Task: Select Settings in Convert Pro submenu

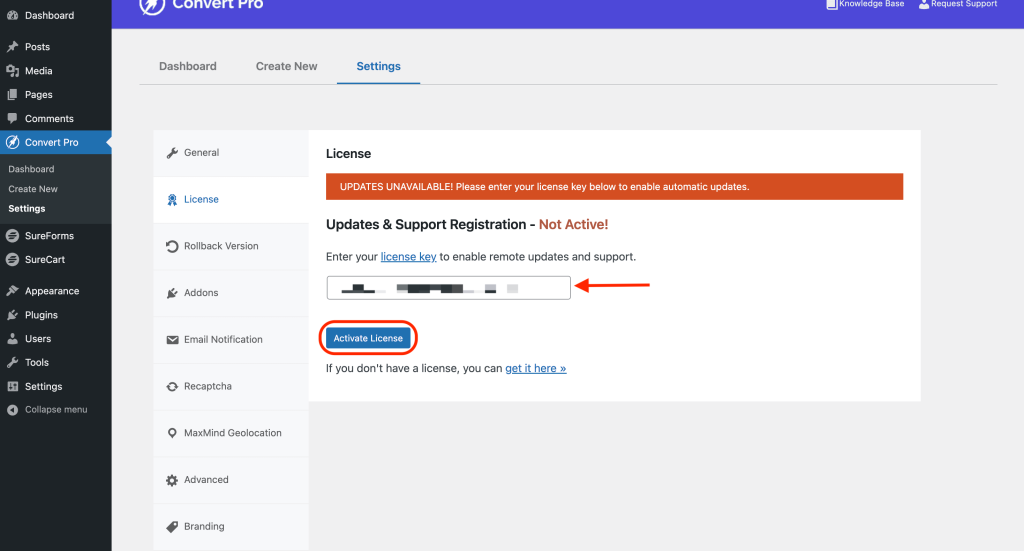Action: [27, 209]
